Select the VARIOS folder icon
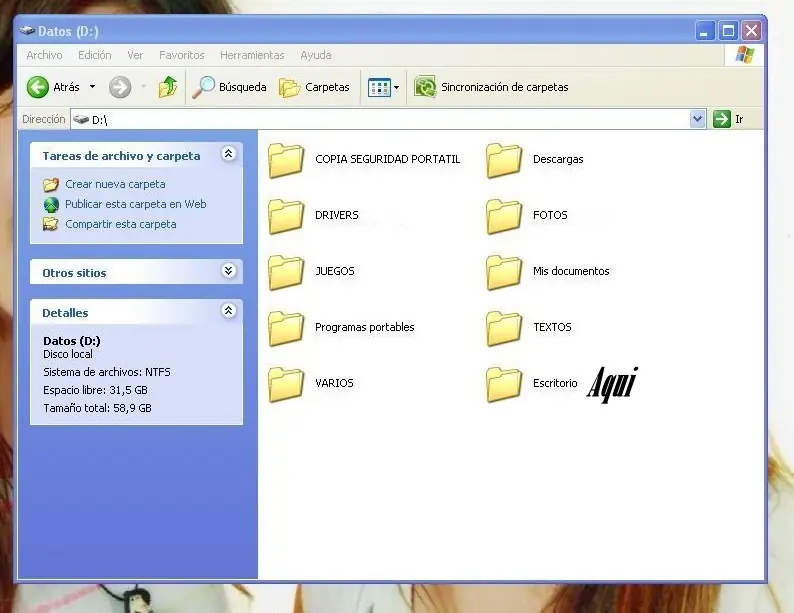 point(286,385)
